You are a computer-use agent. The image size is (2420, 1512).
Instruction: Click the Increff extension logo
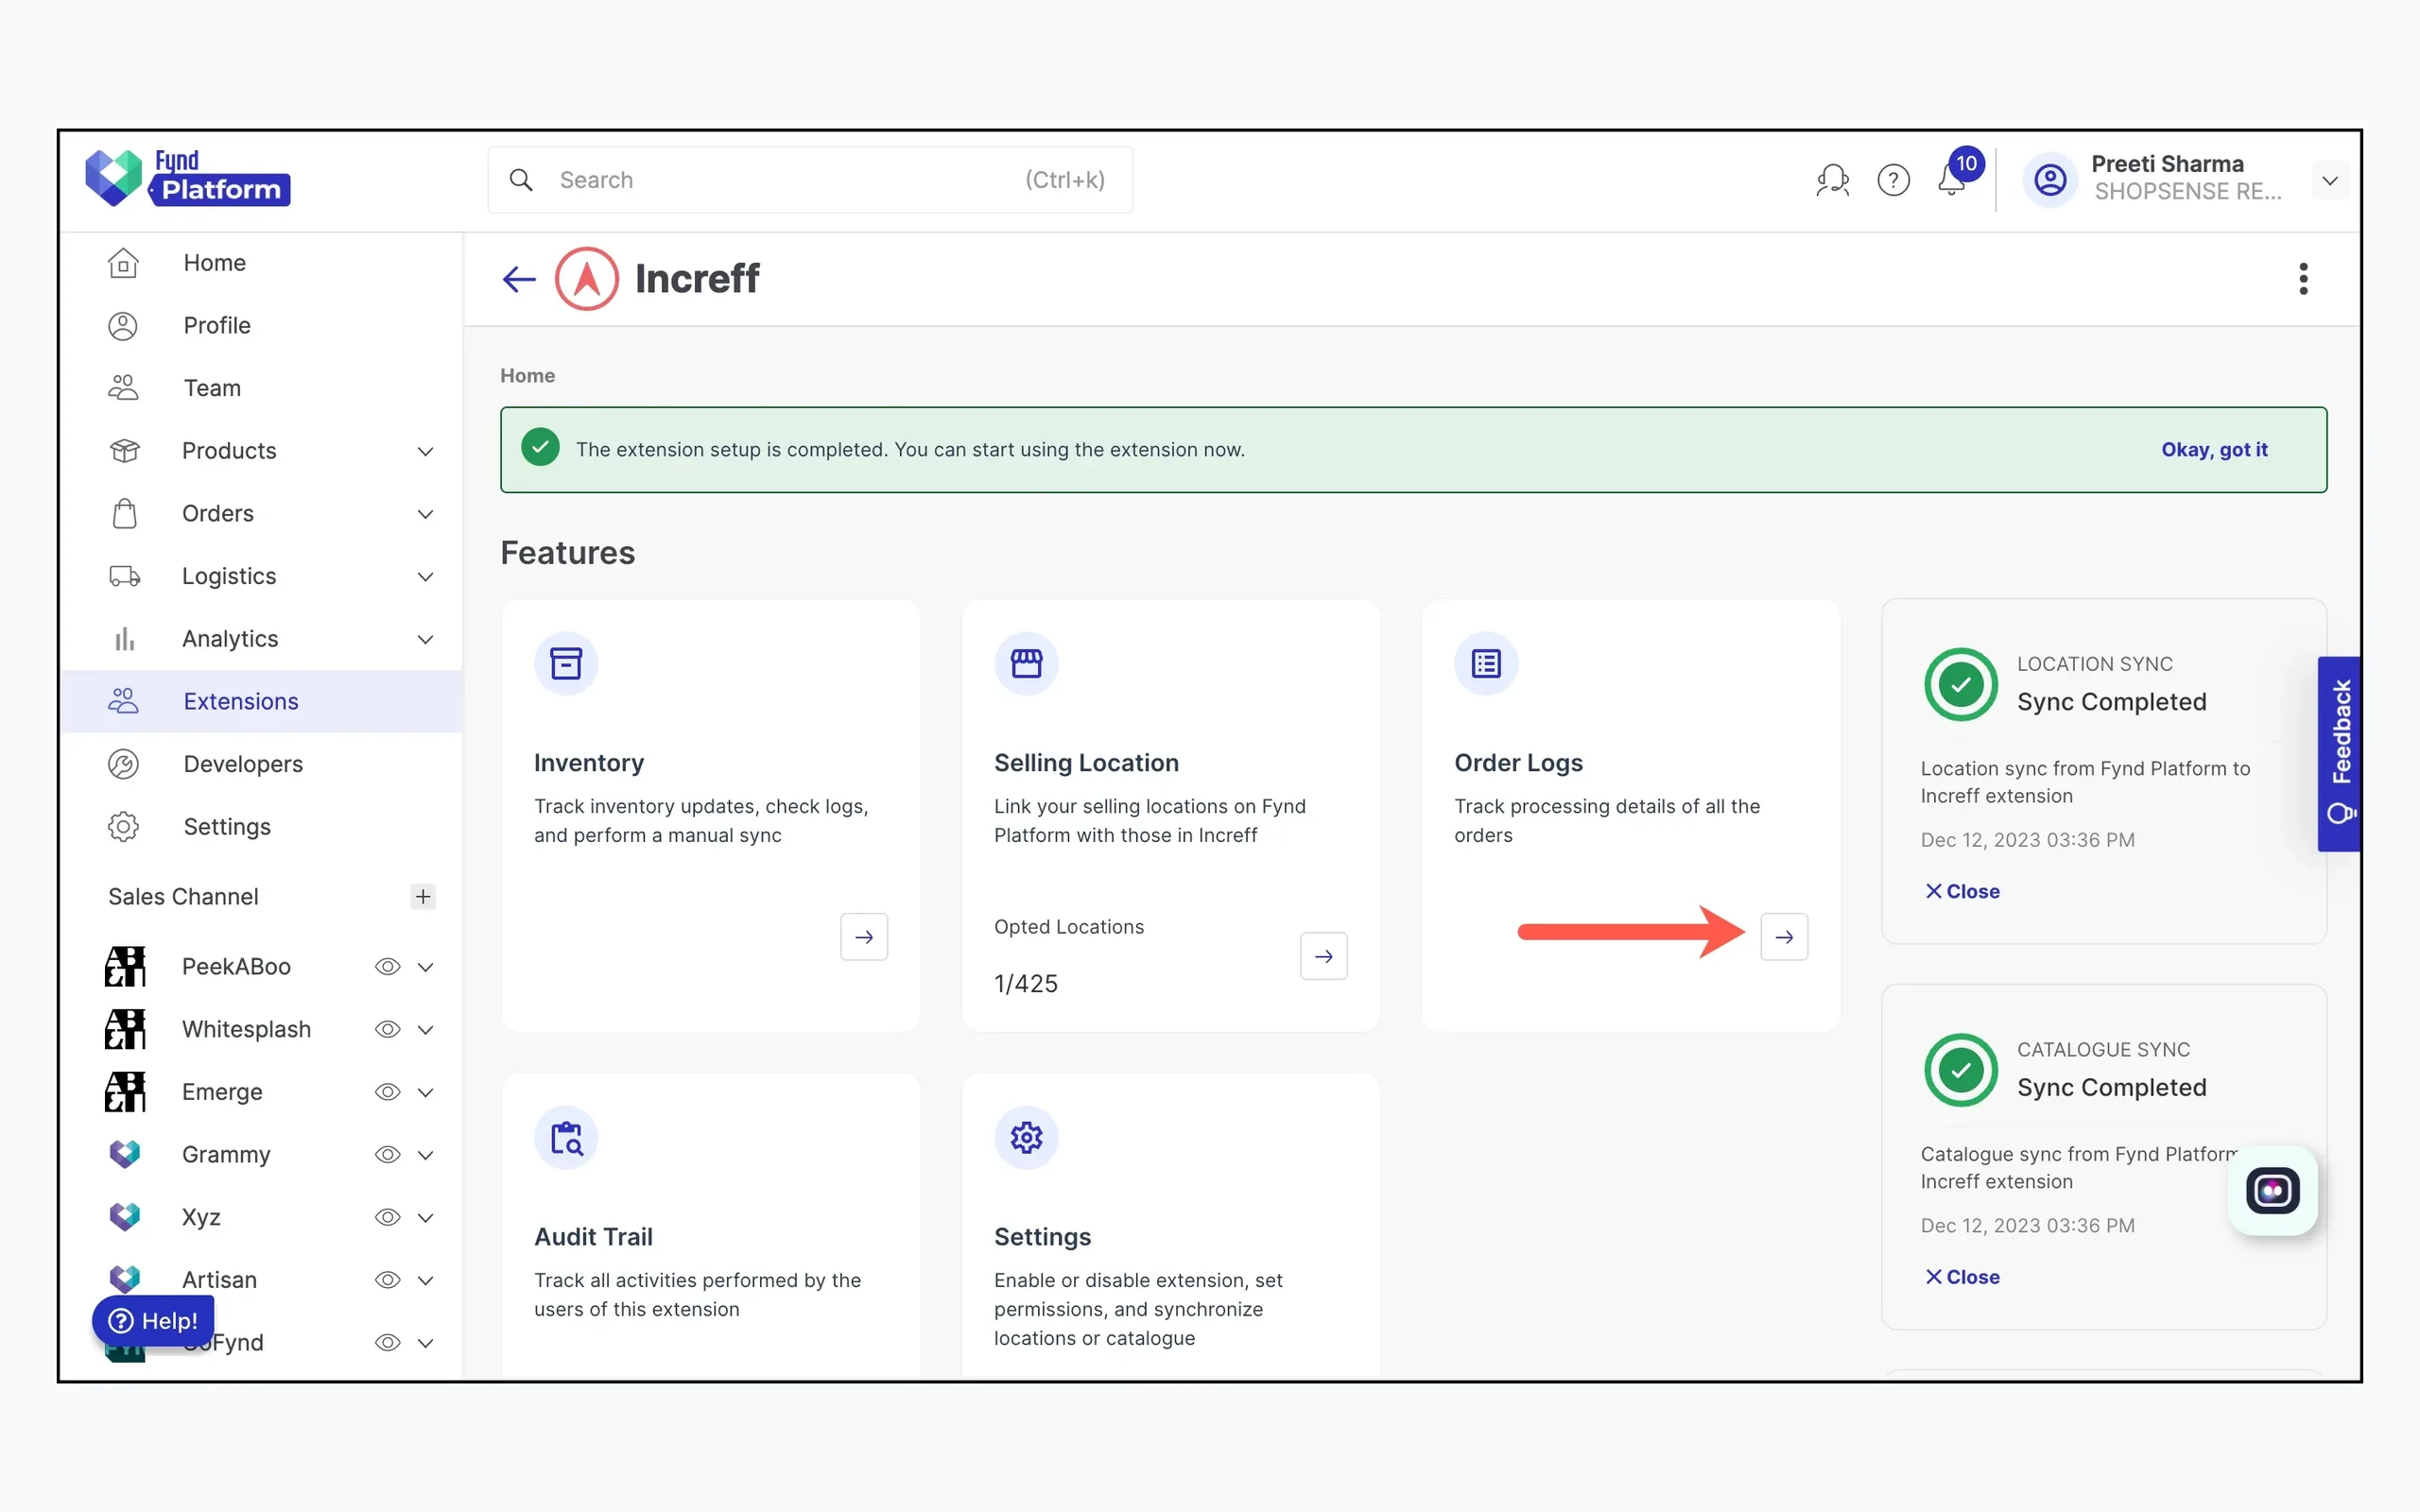coord(587,279)
